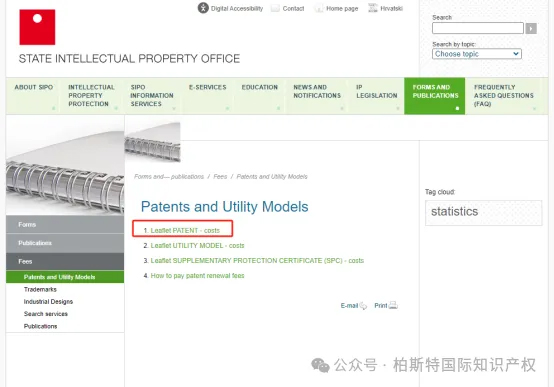The width and height of the screenshot is (554, 387).
Task: Click the Contact envelope icon
Action: 275,8
